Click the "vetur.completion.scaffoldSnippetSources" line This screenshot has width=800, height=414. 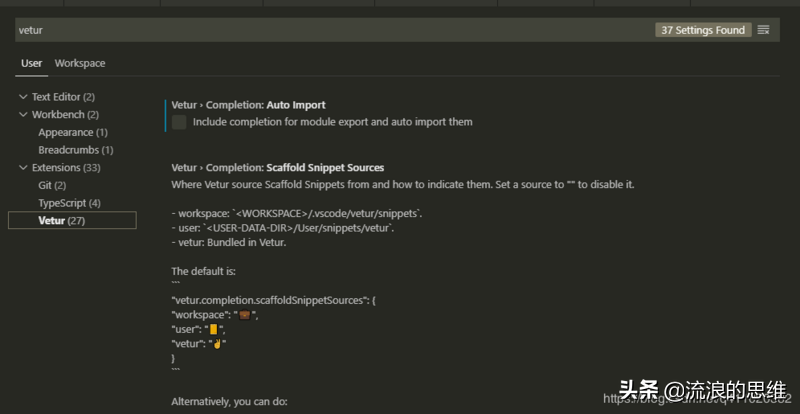point(273,301)
